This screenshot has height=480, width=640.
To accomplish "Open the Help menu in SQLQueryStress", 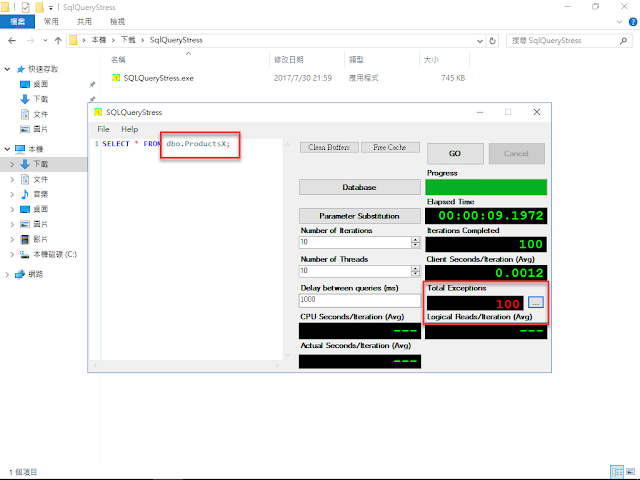I will [x=129, y=129].
